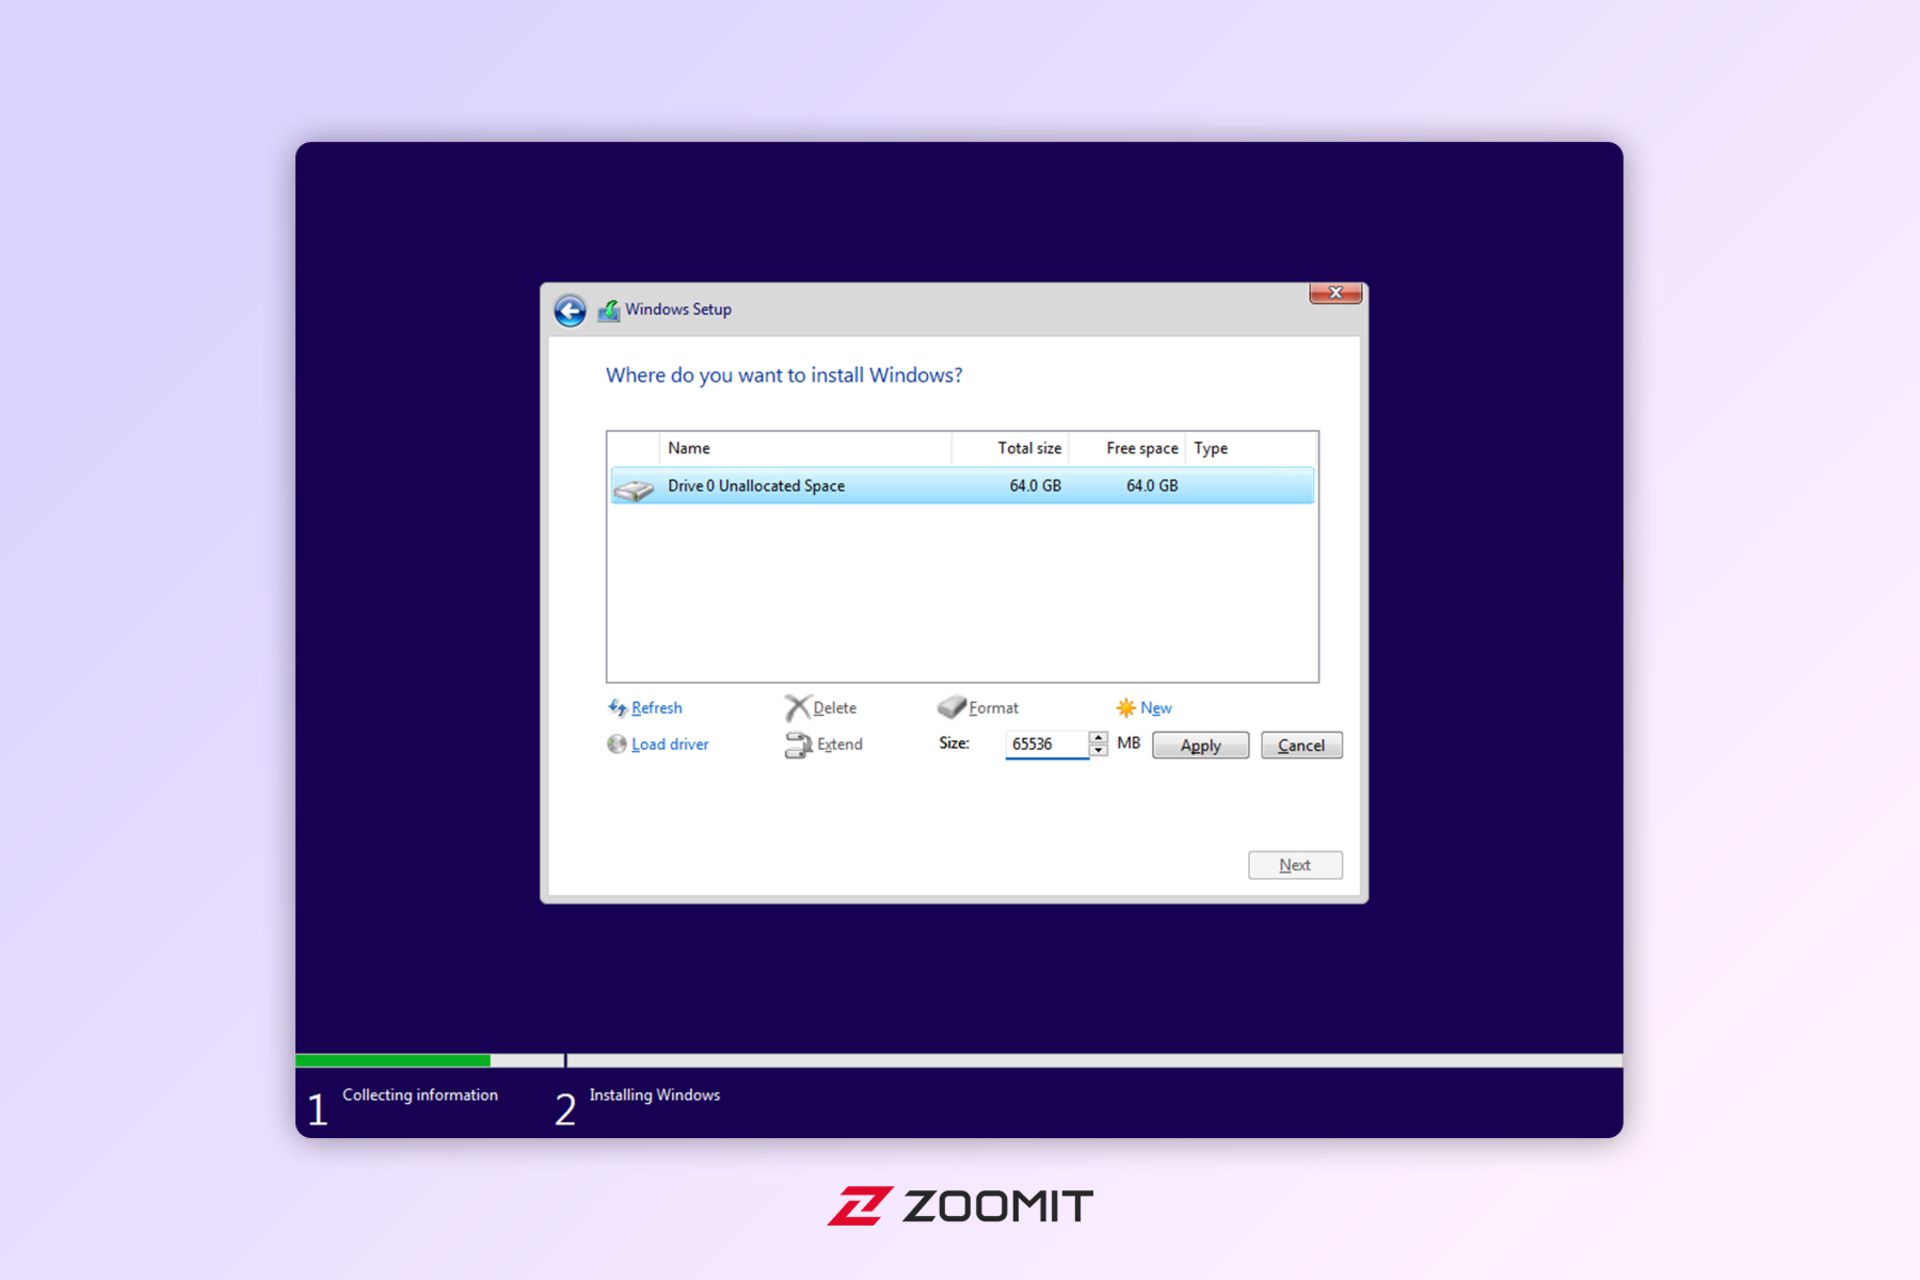Click the New link
The width and height of the screenshot is (1920, 1280).
tap(1156, 708)
